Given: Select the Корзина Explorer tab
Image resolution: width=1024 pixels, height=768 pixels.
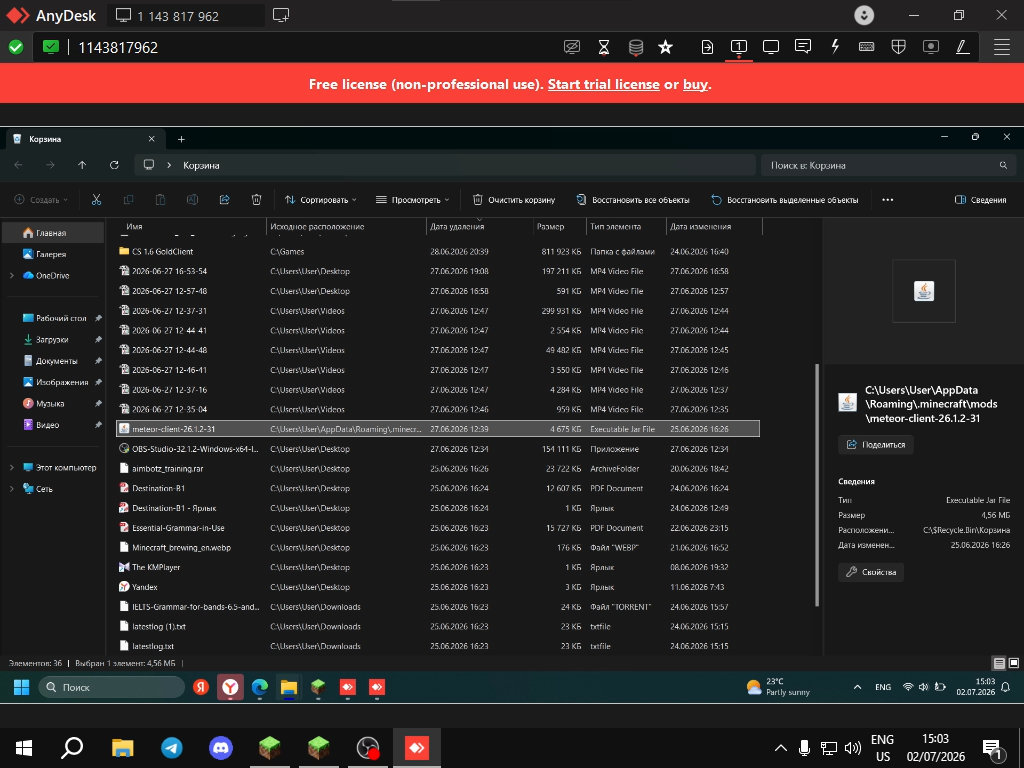Looking at the screenshot, I should 85,139.
